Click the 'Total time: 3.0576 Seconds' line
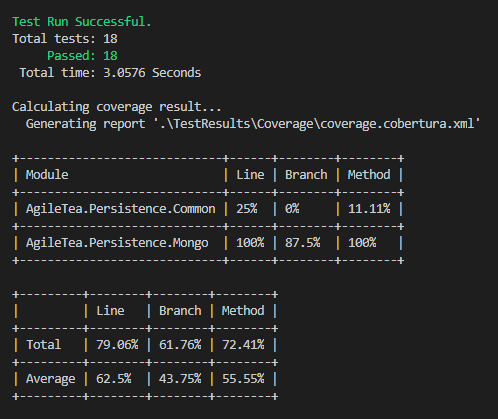This screenshot has height=419, width=498. (x=110, y=73)
